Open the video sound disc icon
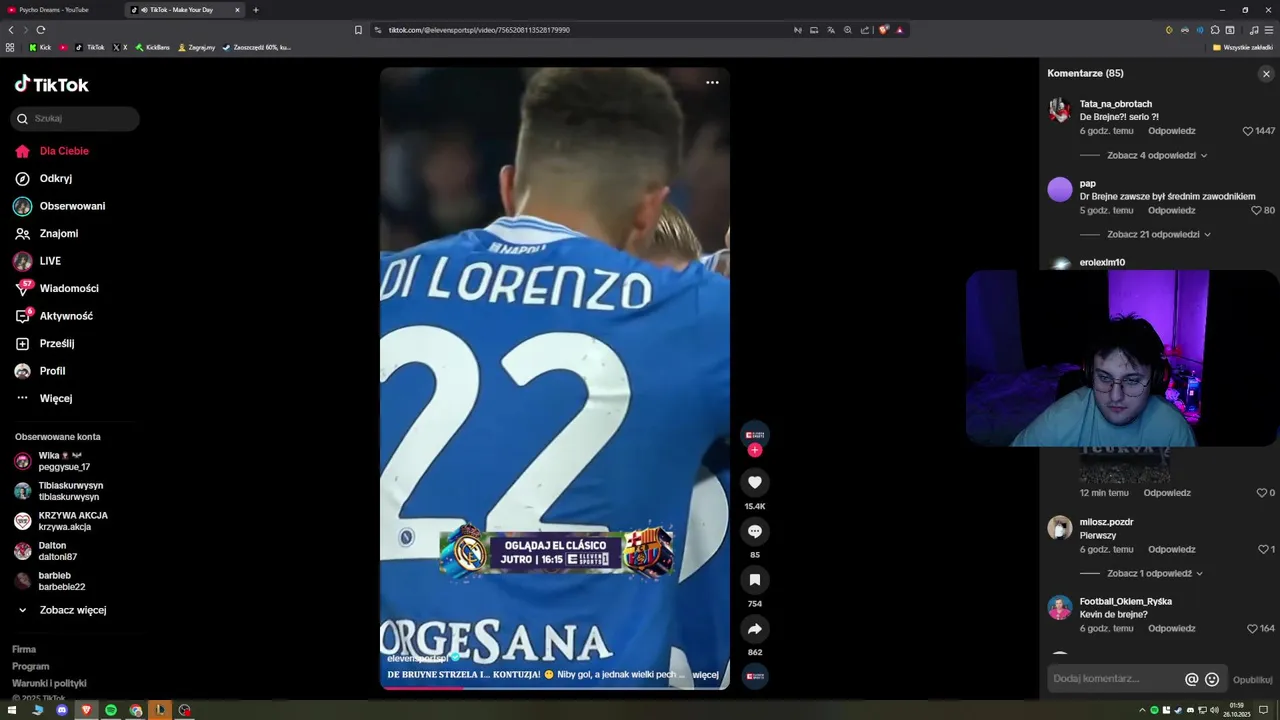This screenshot has width=1280, height=720. [x=755, y=676]
